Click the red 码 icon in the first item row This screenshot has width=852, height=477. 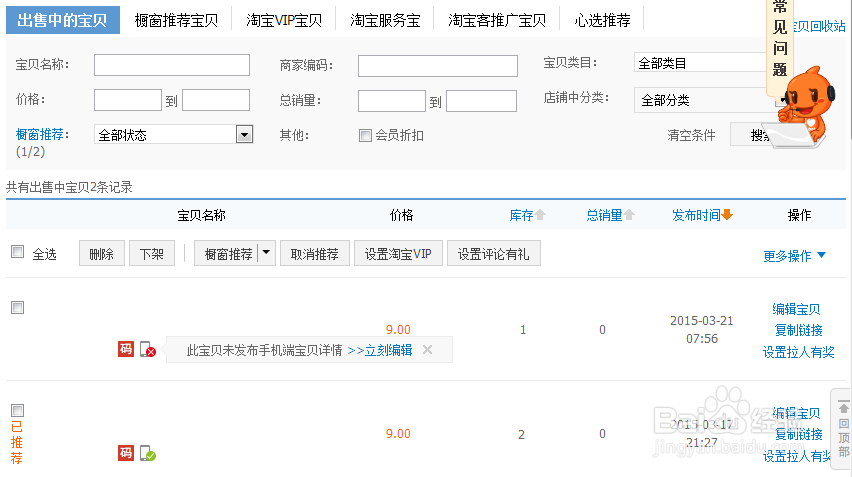(x=126, y=349)
